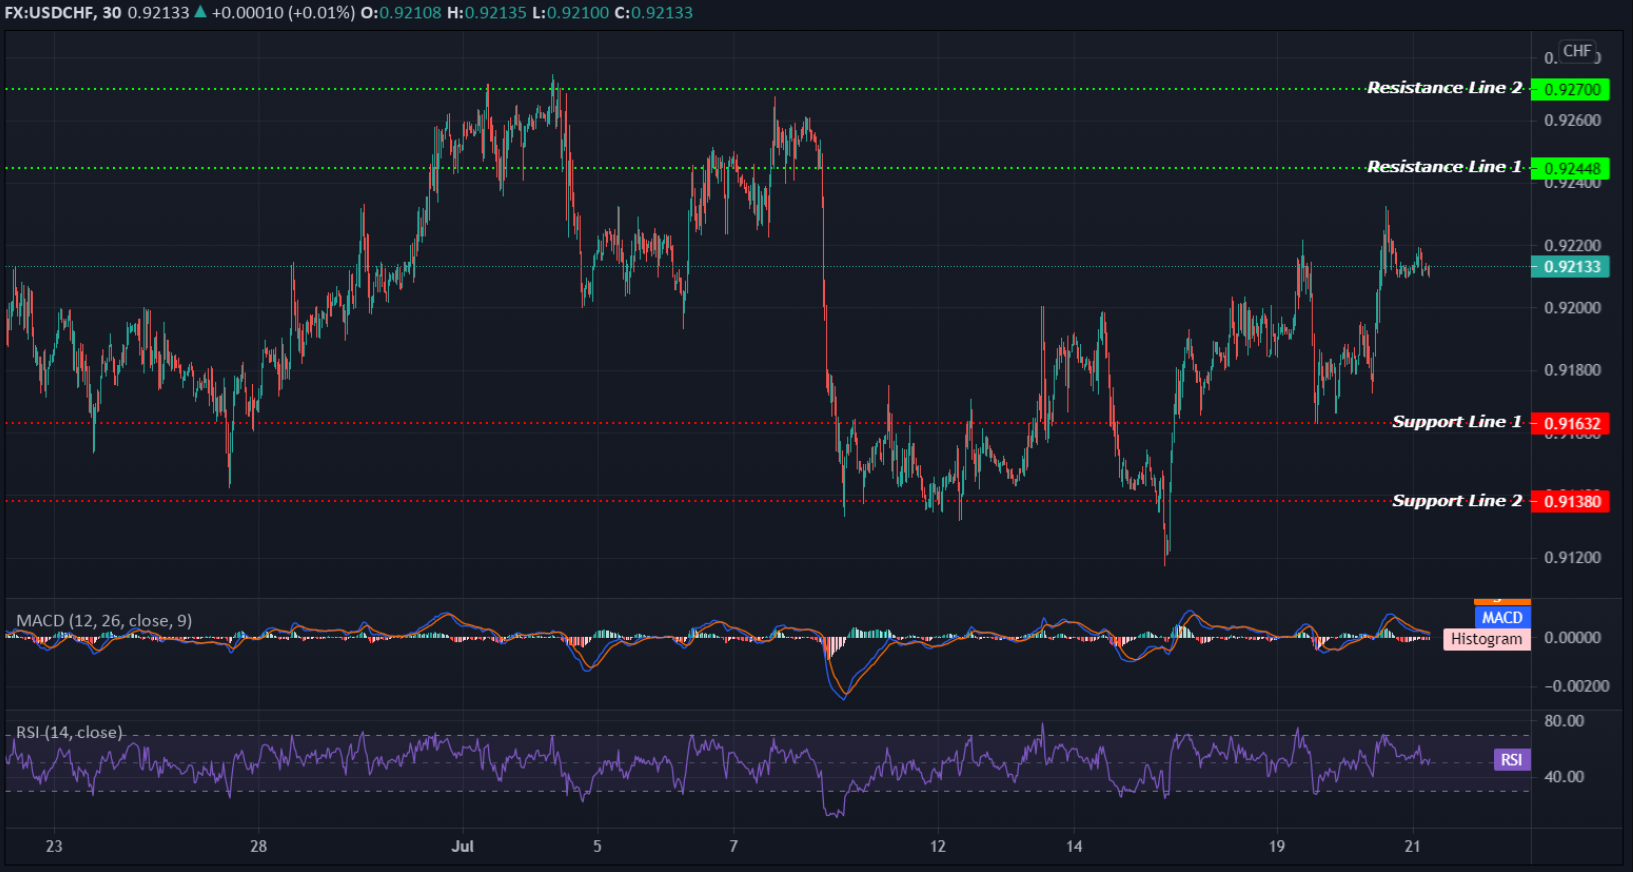Click the FX:USDCHF, 30 symbol title
Screen dimensions: 1633x872
point(63,13)
